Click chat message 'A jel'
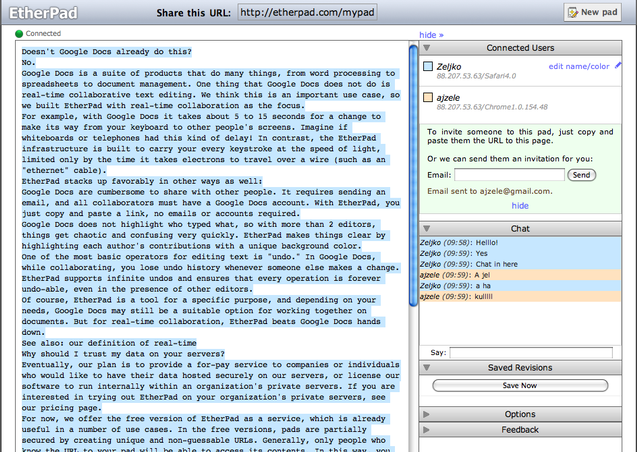637x452 pixels. (482, 275)
